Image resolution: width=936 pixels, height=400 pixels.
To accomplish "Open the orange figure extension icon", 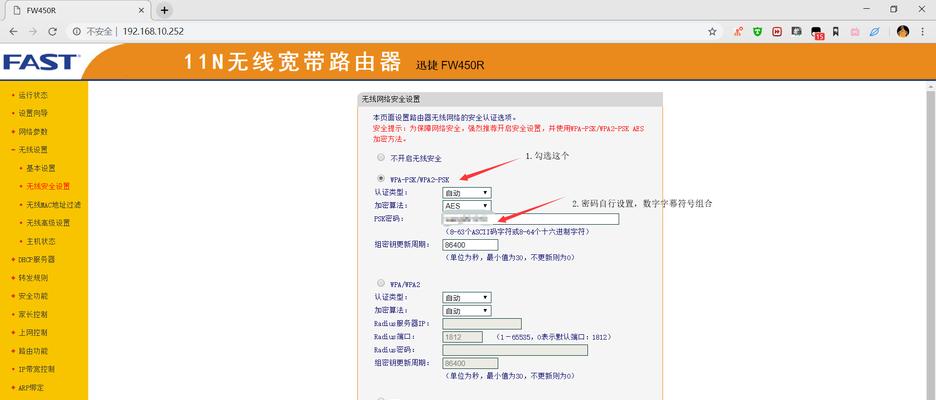I will coord(738,32).
